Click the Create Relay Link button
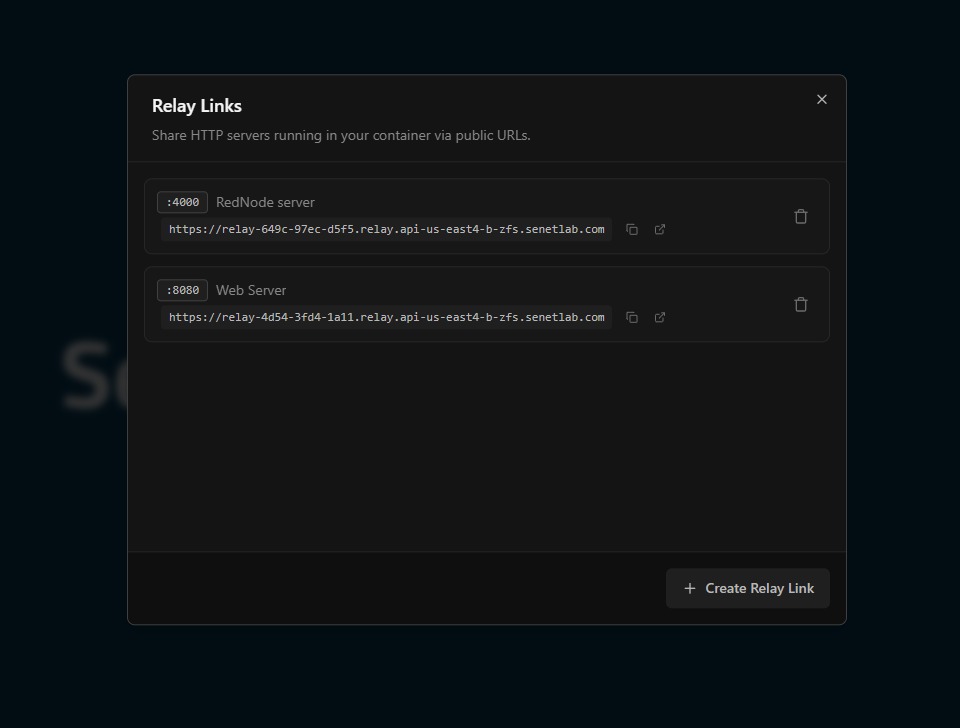960x728 pixels. [x=748, y=588]
